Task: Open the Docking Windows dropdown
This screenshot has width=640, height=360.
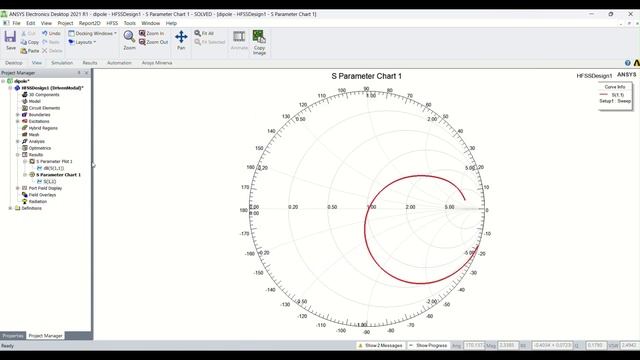Action: point(93,33)
